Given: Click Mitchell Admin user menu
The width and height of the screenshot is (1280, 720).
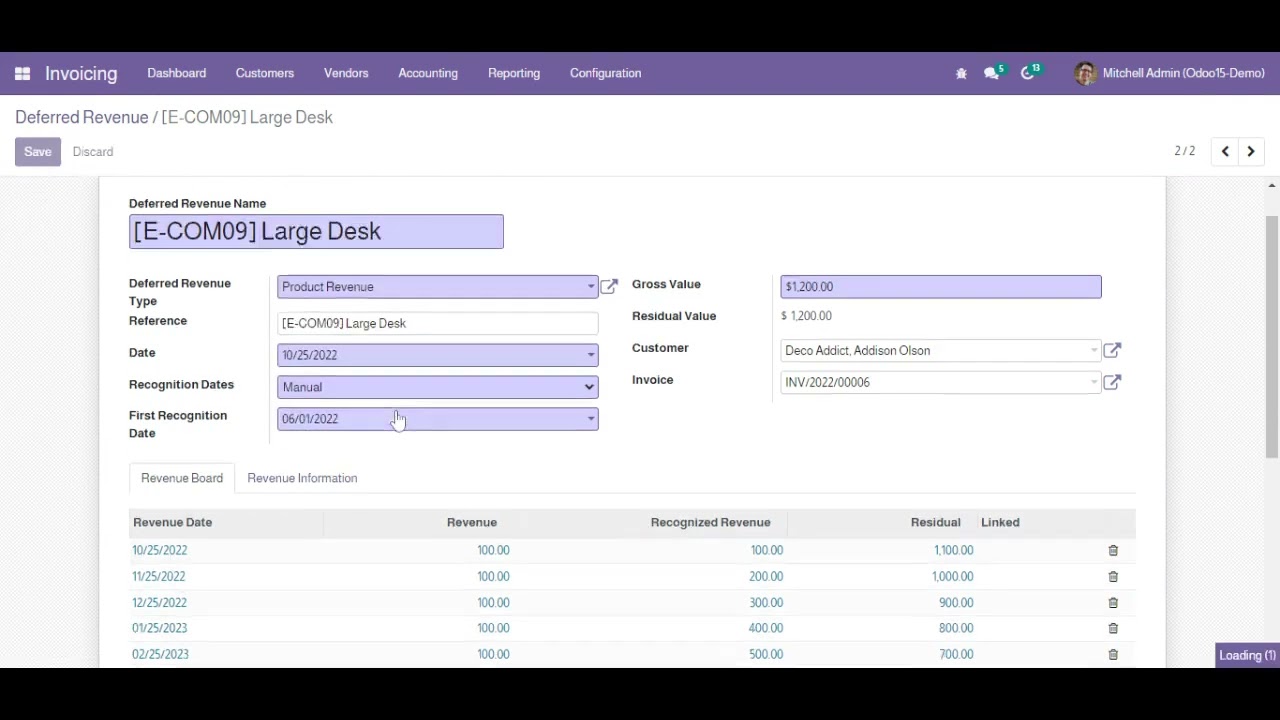Looking at the screenshot, I should click(x=1170, y=73).
